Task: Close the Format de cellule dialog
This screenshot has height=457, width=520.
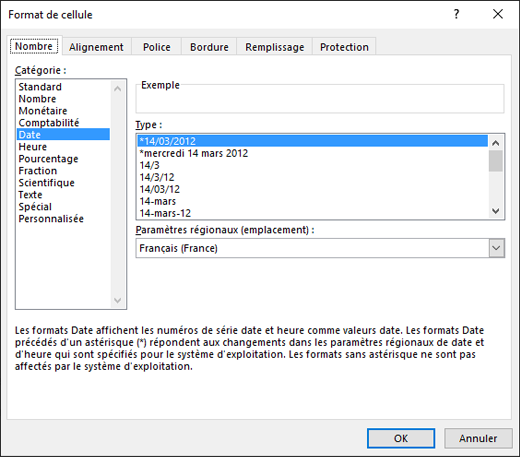Action: click(x=498, y=14)
